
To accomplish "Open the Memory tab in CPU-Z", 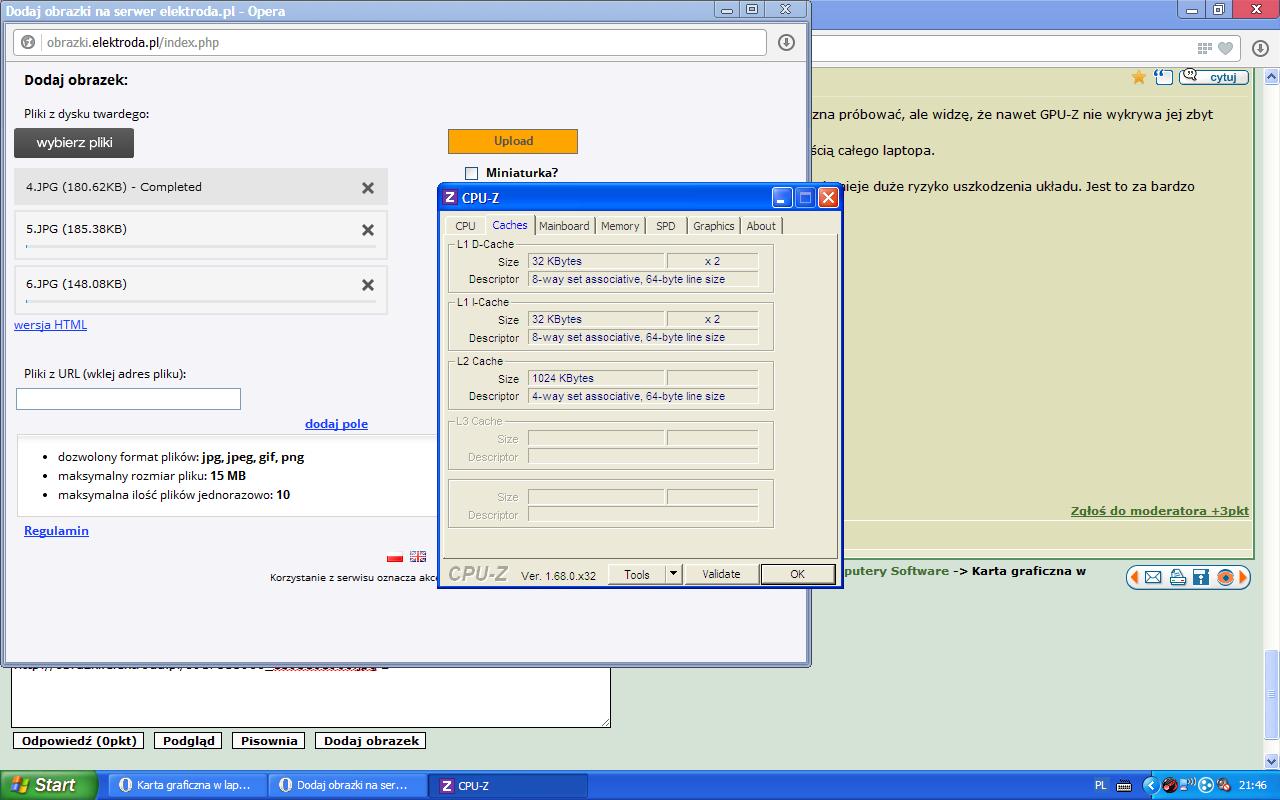I will pyautogui.click(x=620, y=226).
